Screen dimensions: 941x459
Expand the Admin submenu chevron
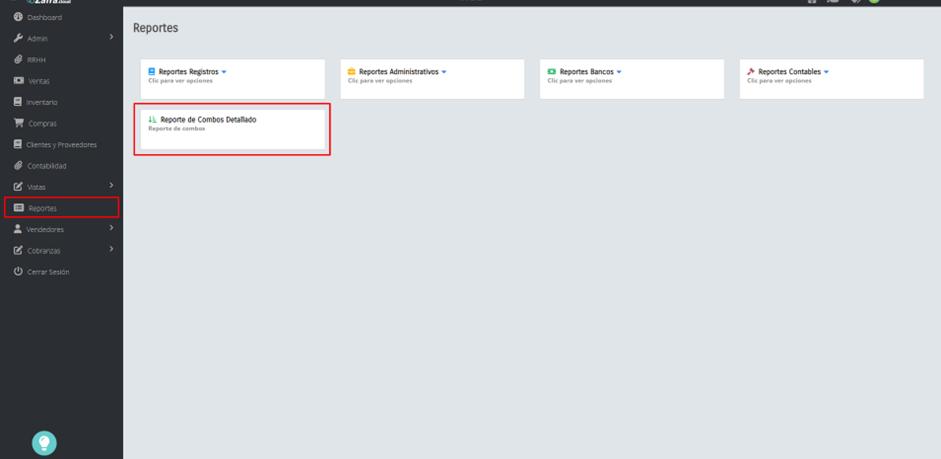pyautogui.click(x=112, y=37)
